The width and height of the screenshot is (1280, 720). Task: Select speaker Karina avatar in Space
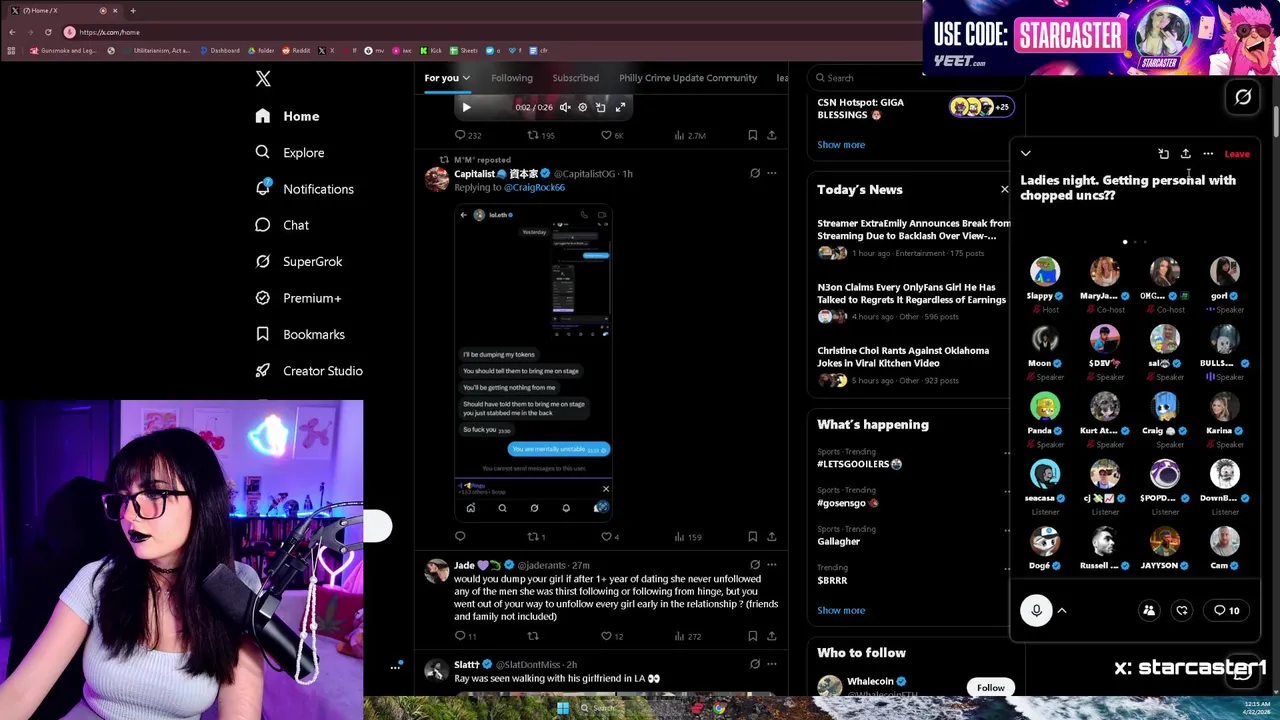pyautogui.click(x=1224, y=406)
